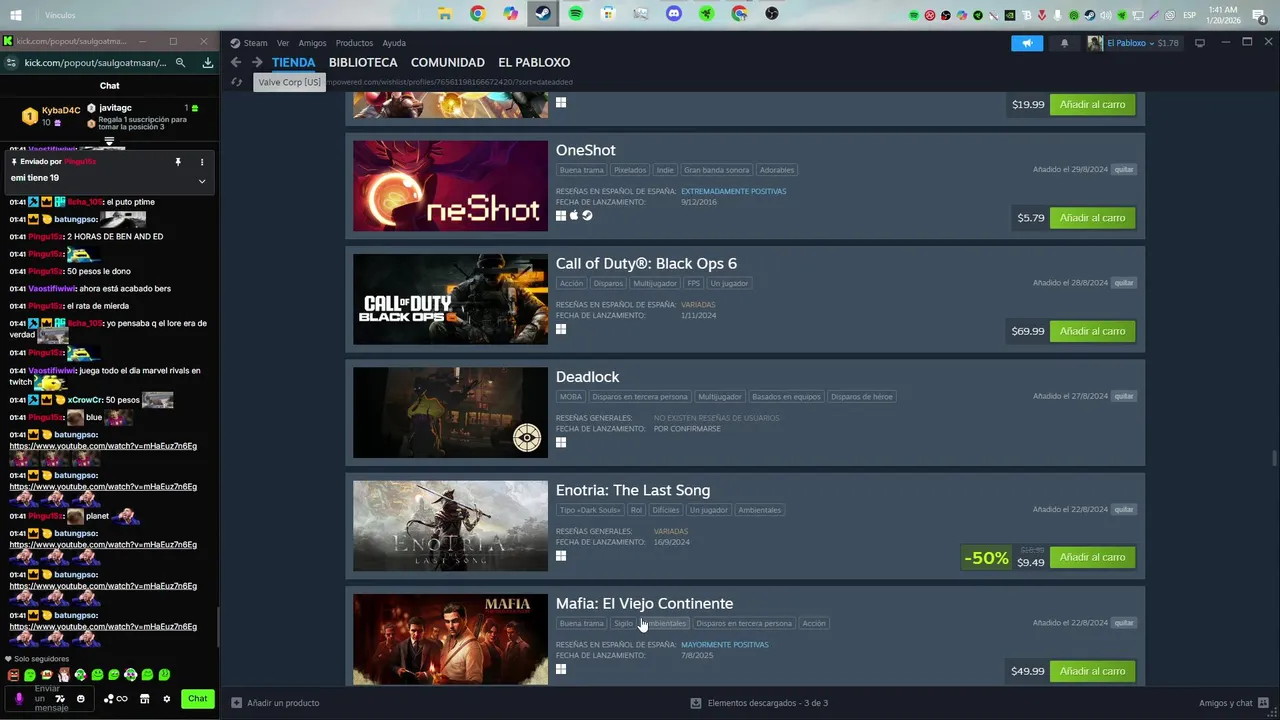
Task: Open the Enotria cover thumbnail
Action: [x=450, y=525]
